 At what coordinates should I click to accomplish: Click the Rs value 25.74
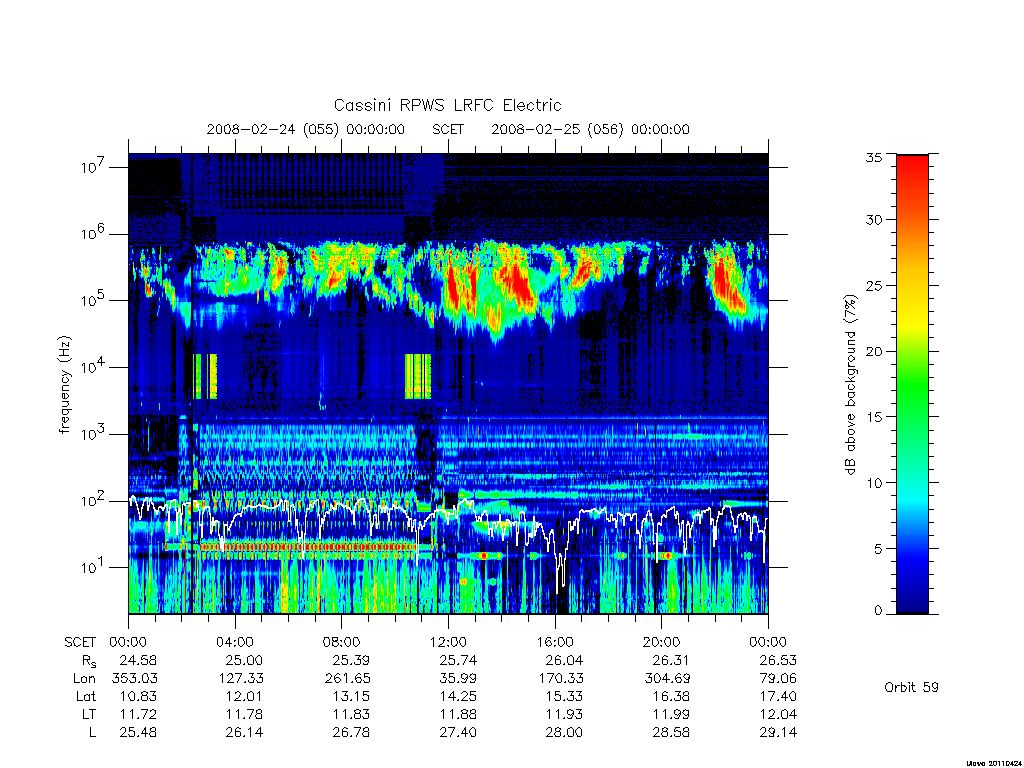pyautogui.click(x=458, y=660)
